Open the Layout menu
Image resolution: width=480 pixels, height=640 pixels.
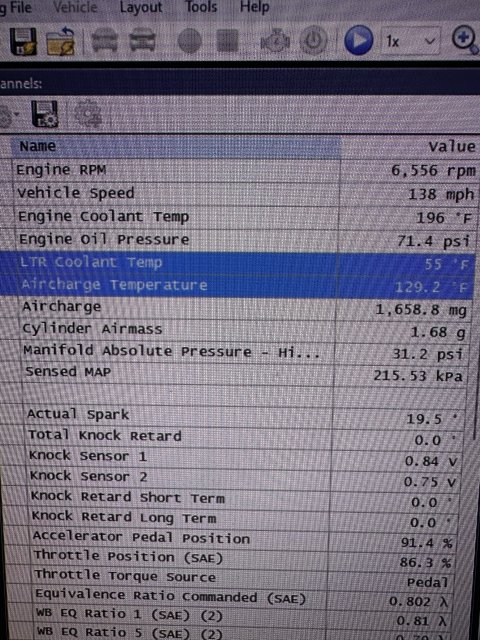141,7
